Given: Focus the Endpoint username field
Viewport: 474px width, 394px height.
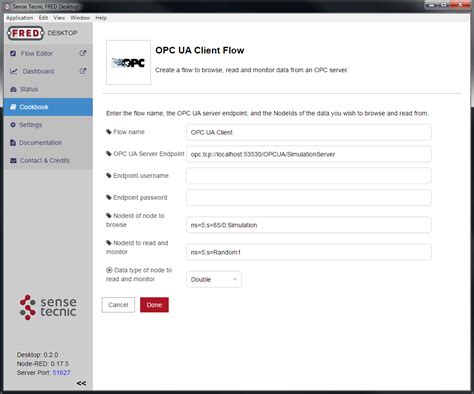Looking at the screenshot, I should tap(309, 176).
